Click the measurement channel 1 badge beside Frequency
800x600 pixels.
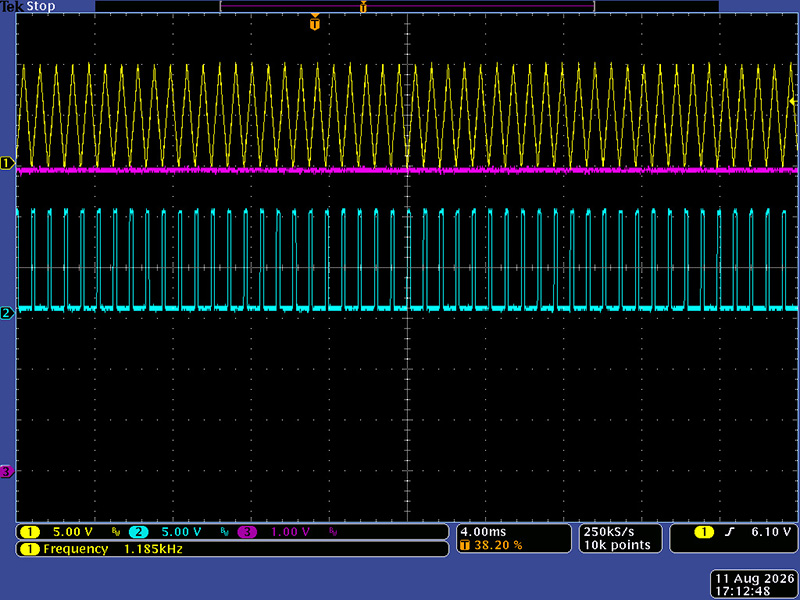(x=30, y=549)
